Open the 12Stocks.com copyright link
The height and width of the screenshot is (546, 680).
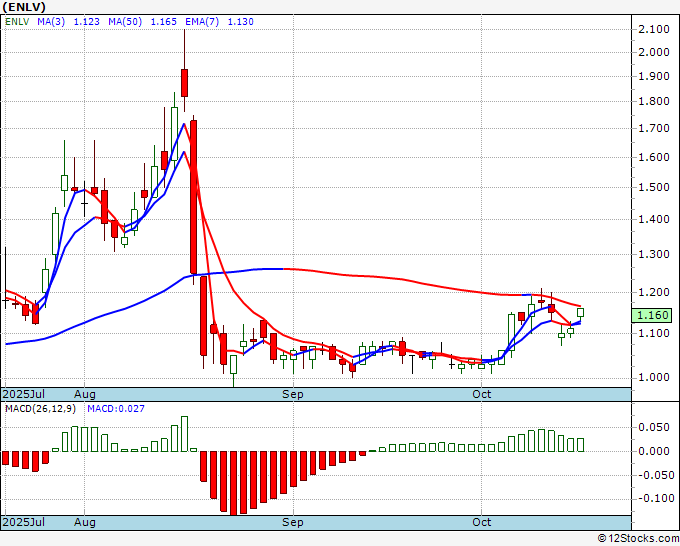coord(638,539)
